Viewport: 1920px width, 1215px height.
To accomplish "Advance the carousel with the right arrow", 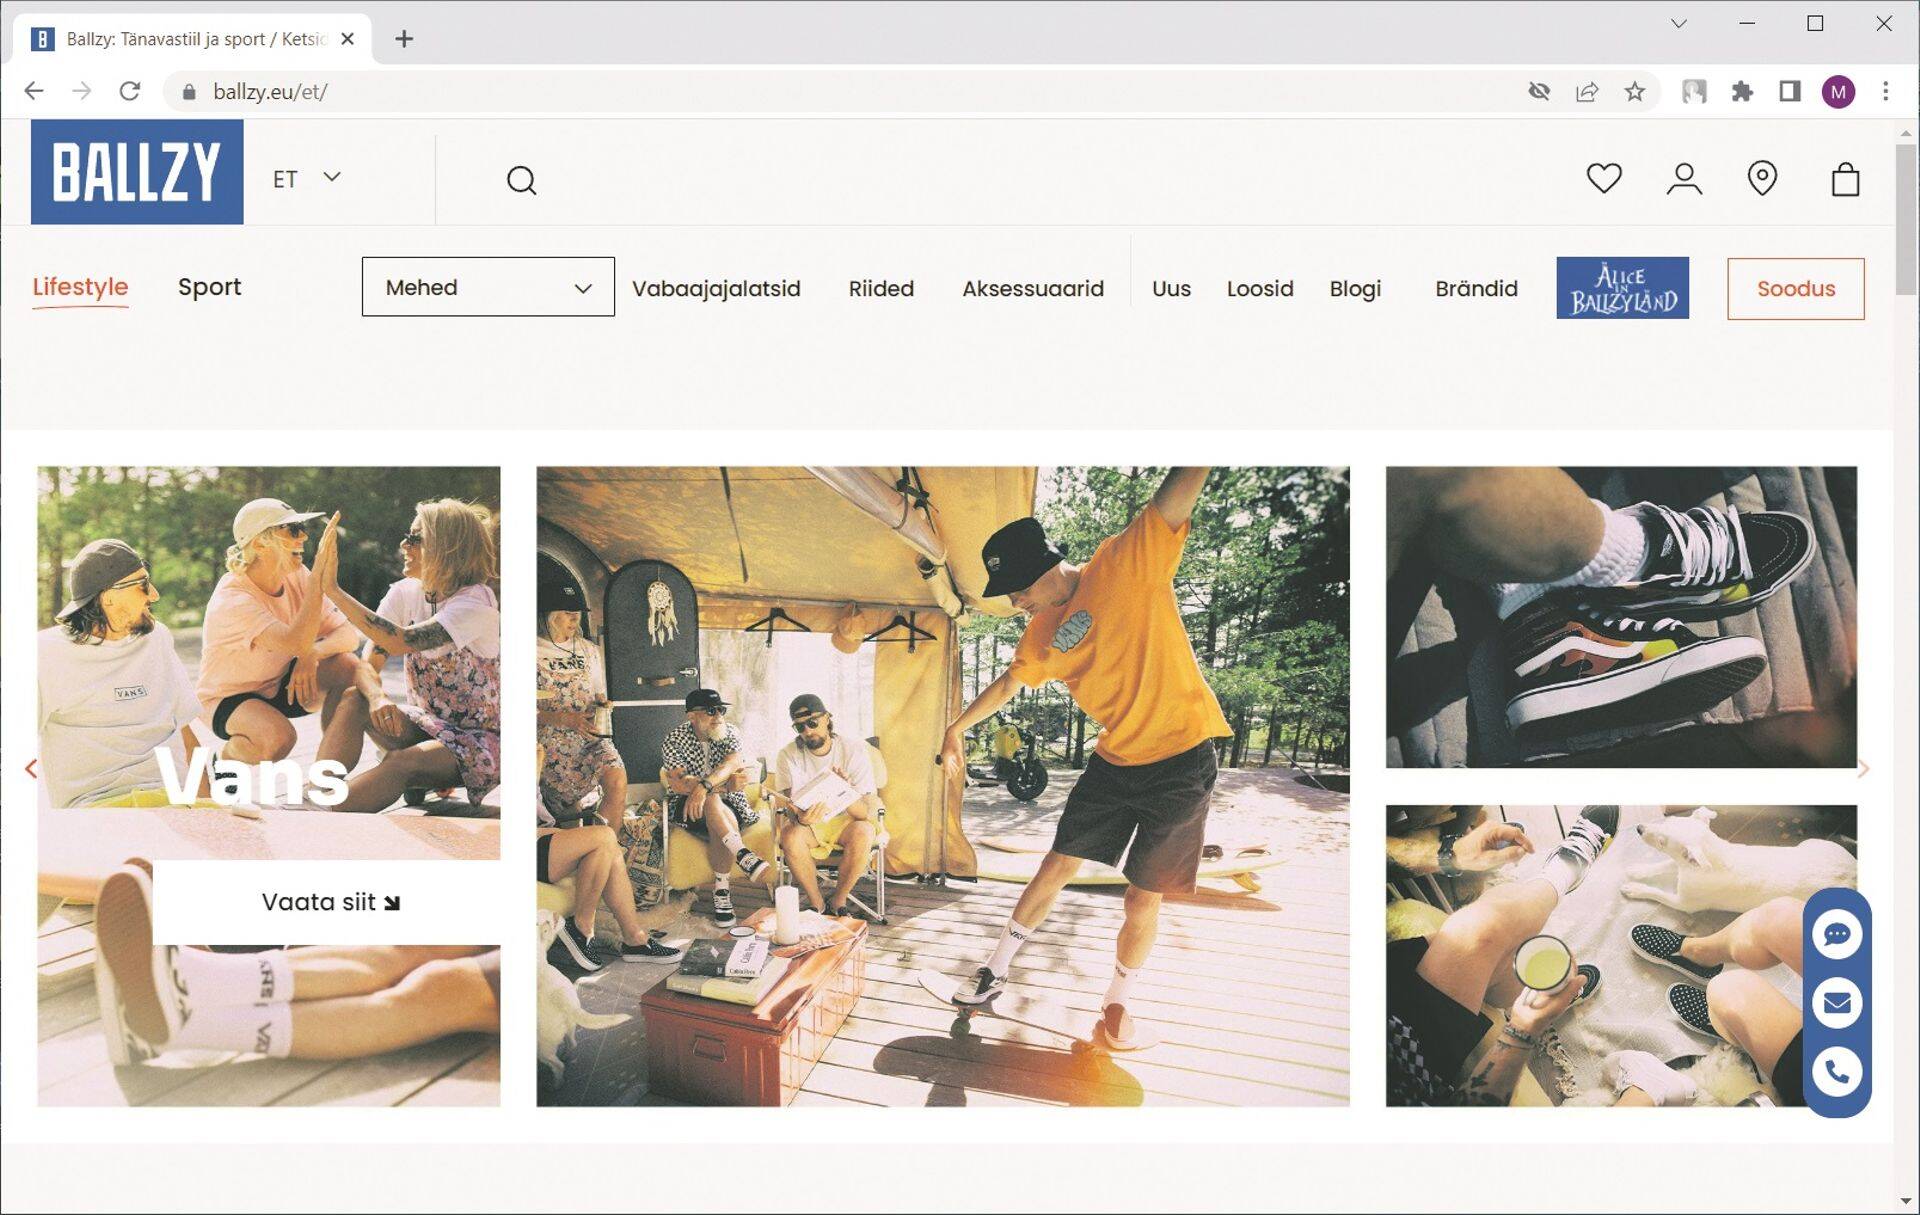I will tap(1863, 769).
